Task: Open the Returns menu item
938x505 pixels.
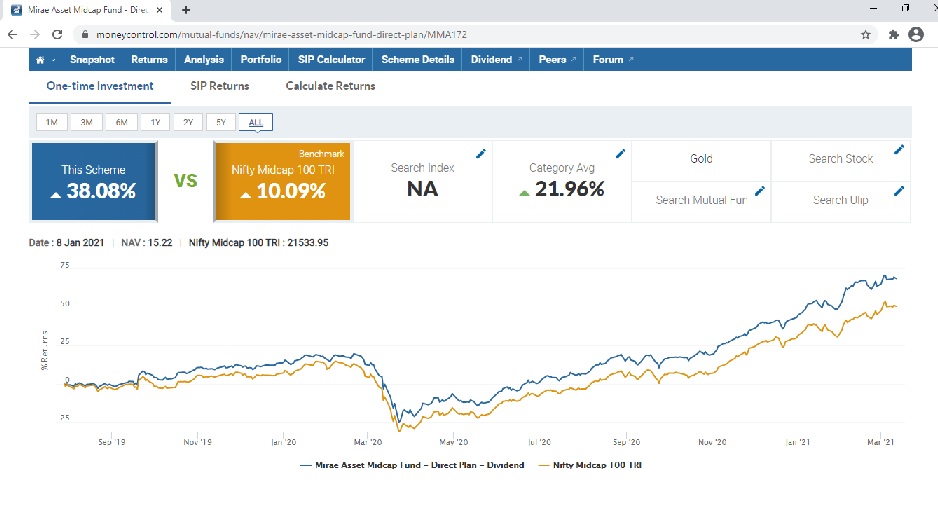Action: 149,60
